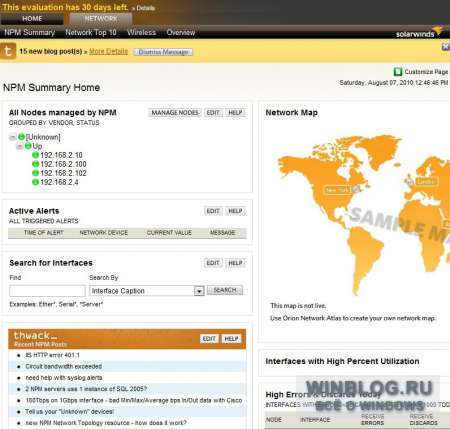Open post about 100Tbps on 1Gbps interface
The height and width of the screenshot is (429, 450).
coord(134,400)
